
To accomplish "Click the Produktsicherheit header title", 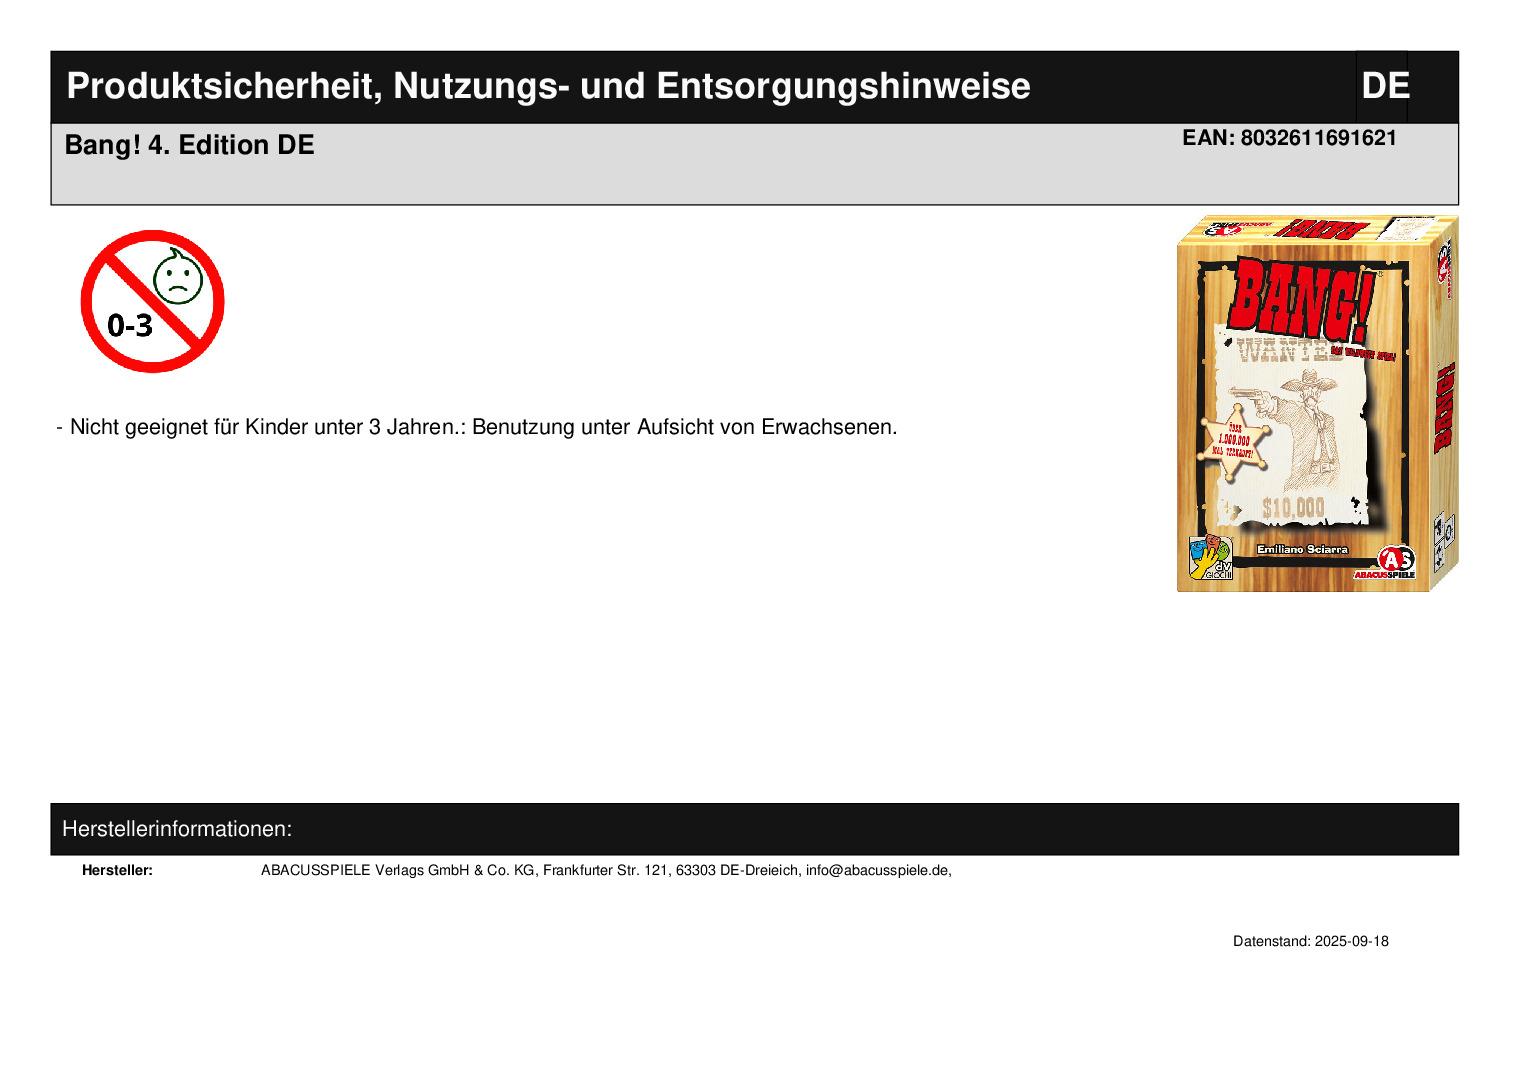I will [548, 87].
